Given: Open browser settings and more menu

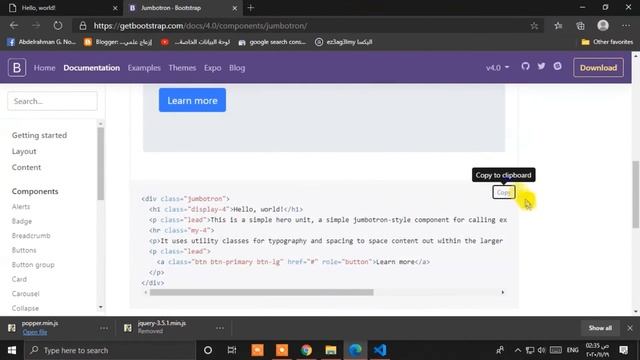Looking at the screenshot, I should point(626,26).
